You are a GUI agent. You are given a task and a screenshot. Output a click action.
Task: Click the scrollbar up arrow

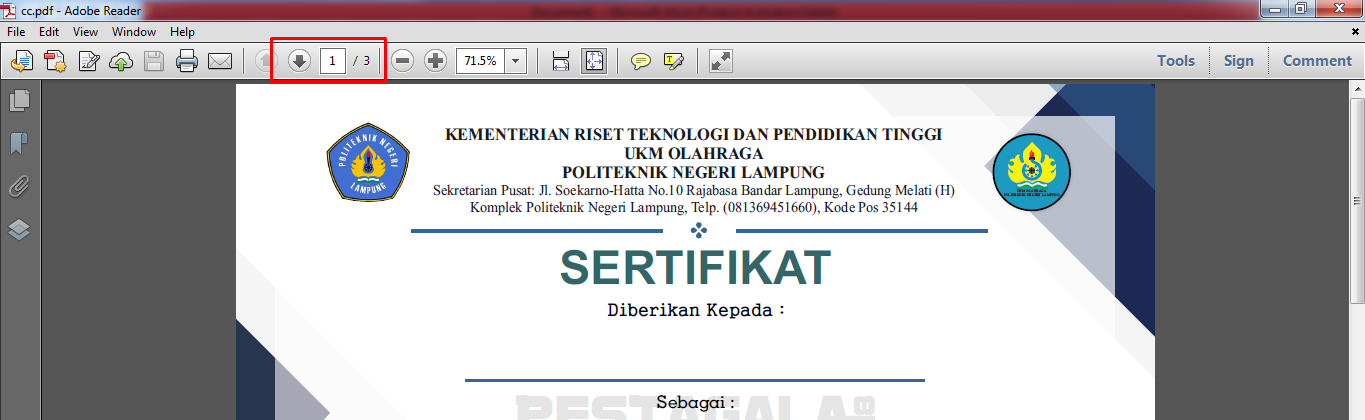(x=1357, y=91)
